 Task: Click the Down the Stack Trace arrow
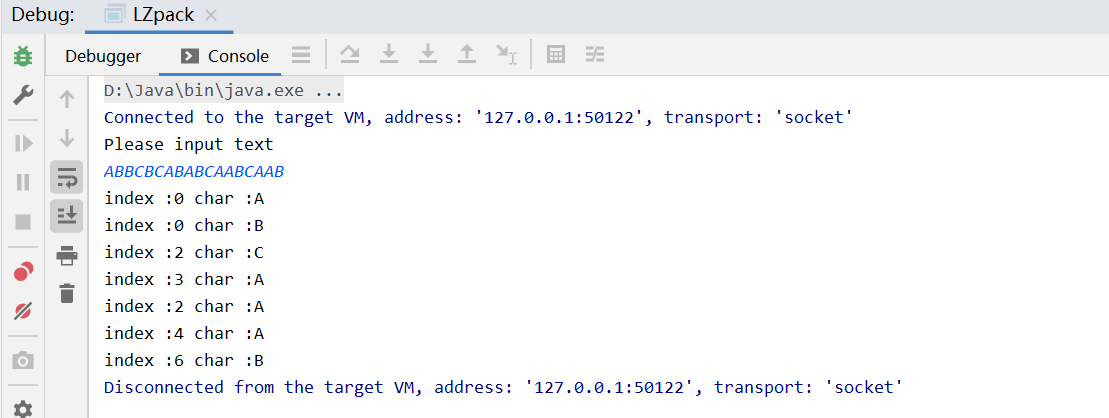[67, 138]
